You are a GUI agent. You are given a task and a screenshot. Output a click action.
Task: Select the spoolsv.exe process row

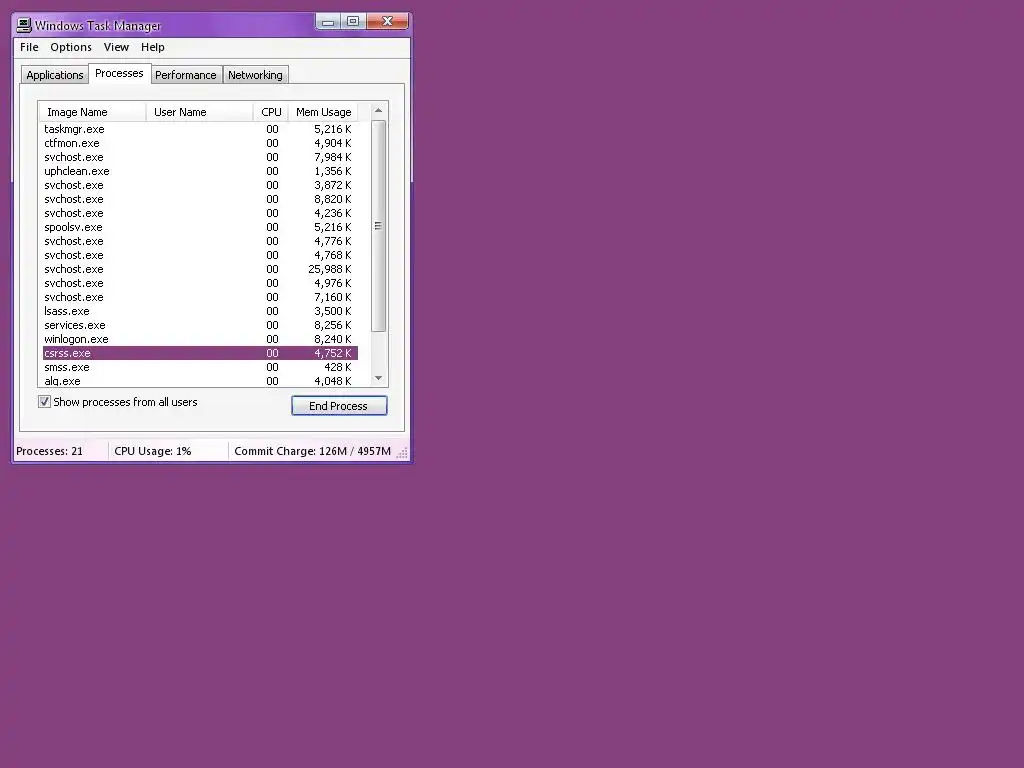(200, 227)
